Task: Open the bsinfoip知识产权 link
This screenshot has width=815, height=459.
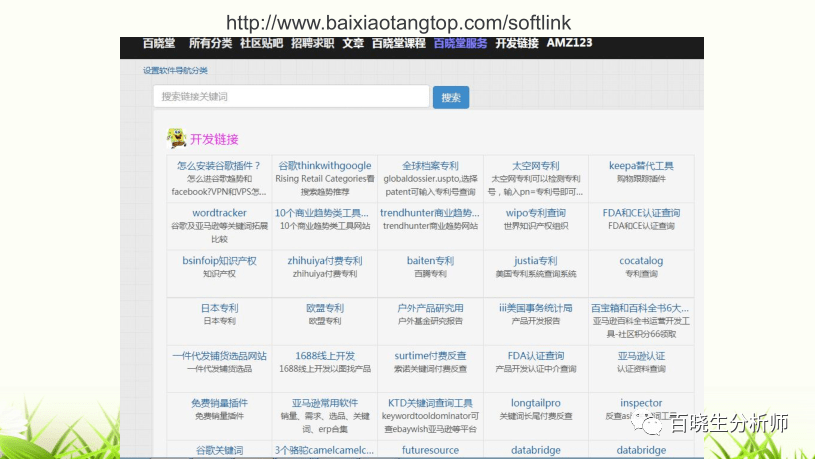Action: click(219, 260)
